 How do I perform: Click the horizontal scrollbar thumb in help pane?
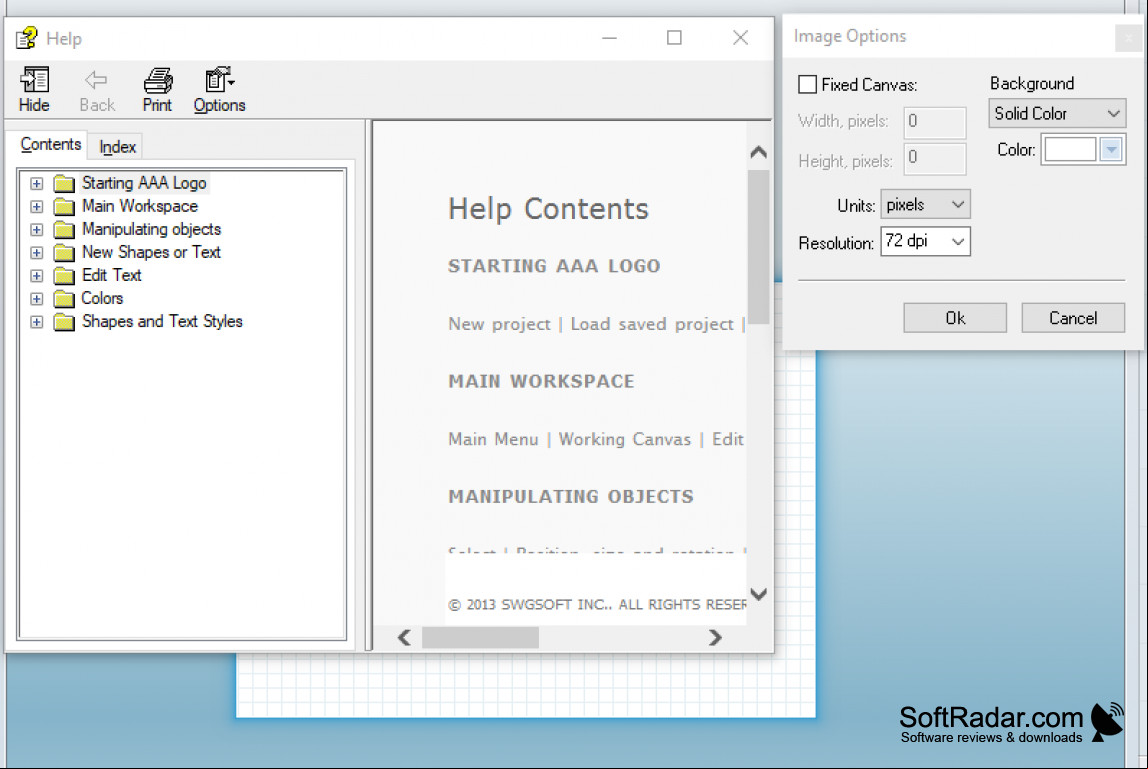coord(480,638)
